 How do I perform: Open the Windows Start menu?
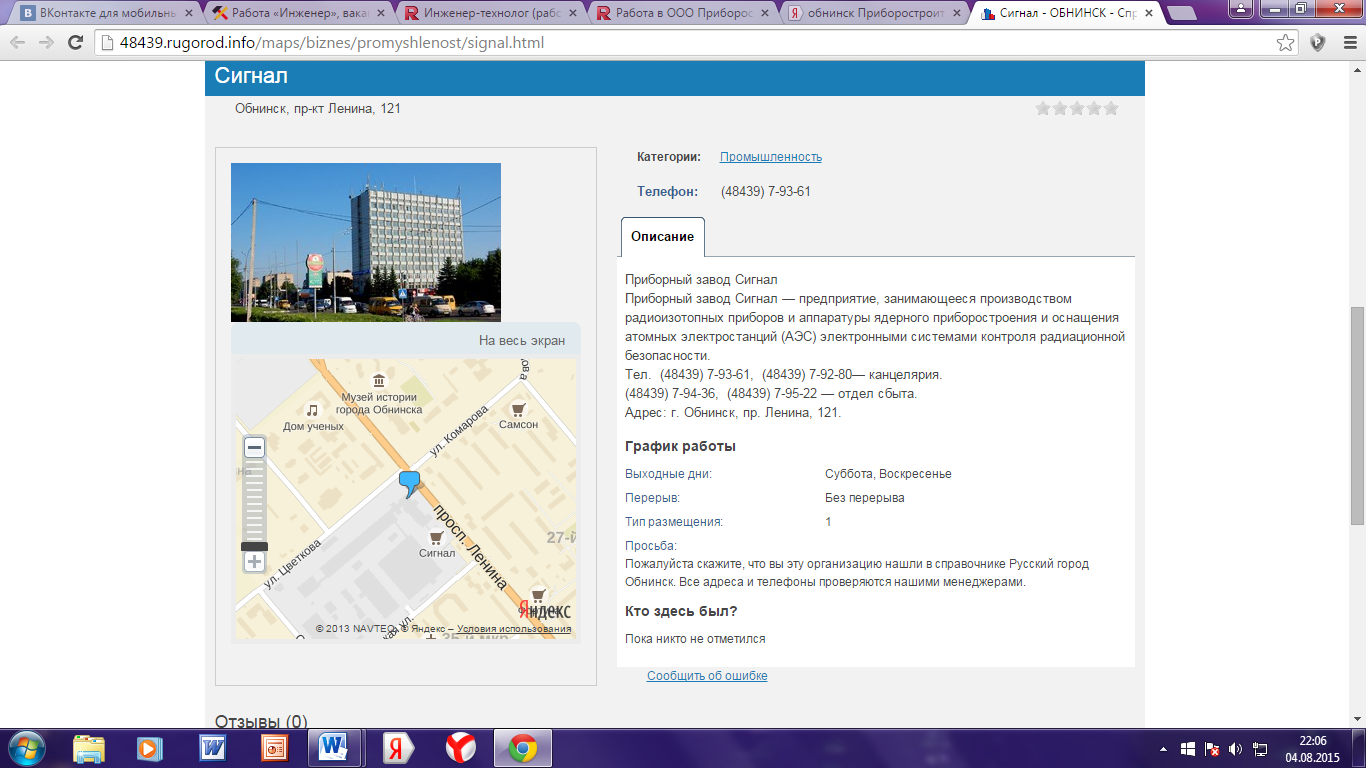click(x=26, y=748)
